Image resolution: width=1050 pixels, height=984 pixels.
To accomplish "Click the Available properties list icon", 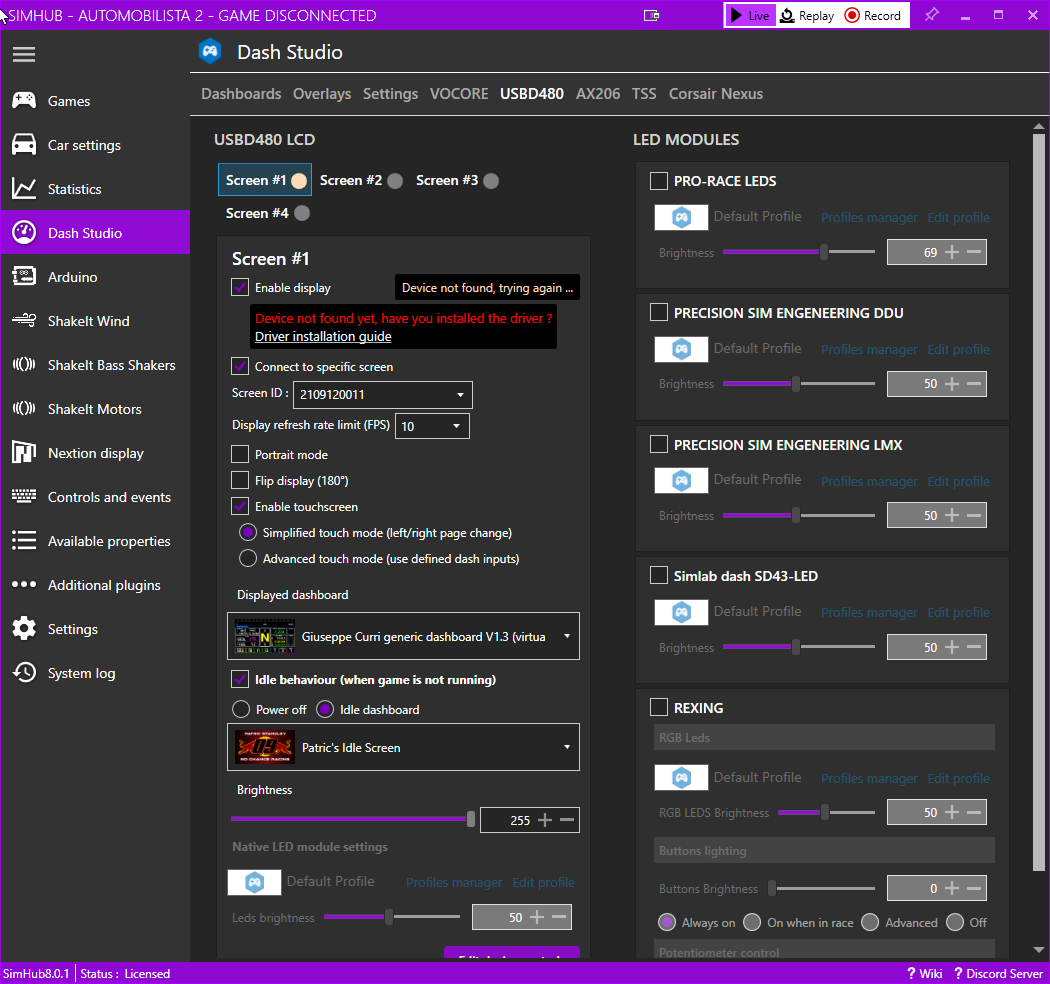I will click(x=24, y=541).
